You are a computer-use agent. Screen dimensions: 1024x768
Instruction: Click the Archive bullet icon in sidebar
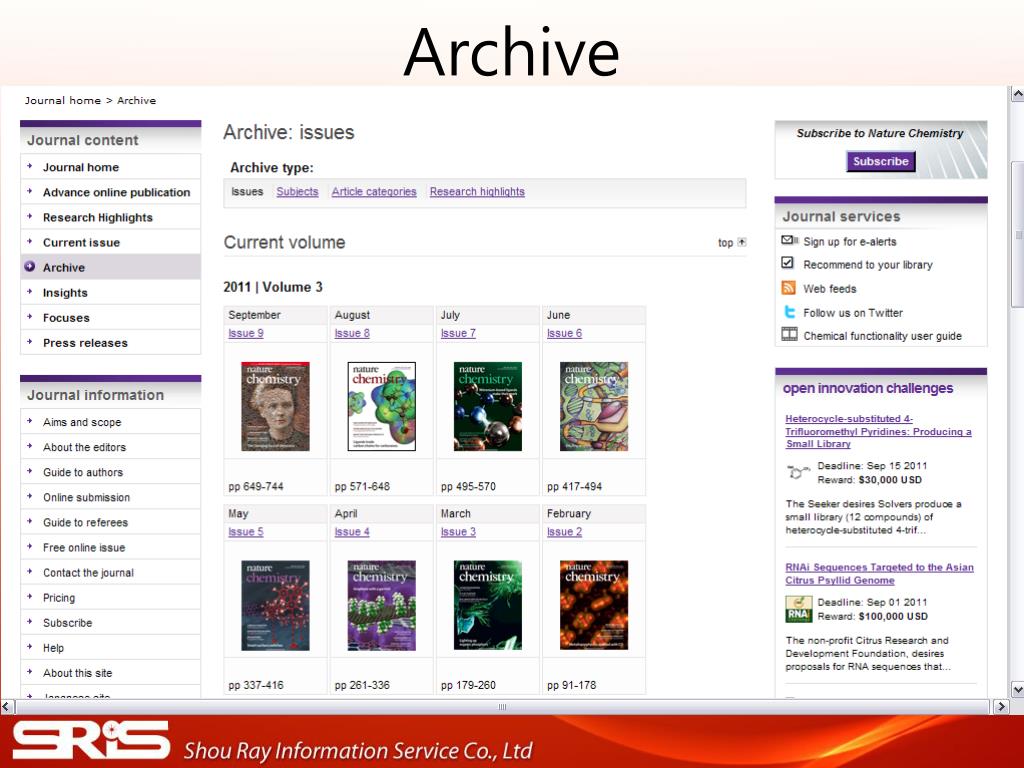point(29,266)
